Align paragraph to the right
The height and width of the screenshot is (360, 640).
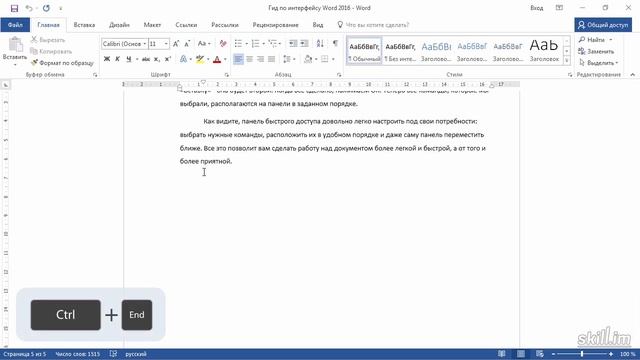click(x=260, y=59)
